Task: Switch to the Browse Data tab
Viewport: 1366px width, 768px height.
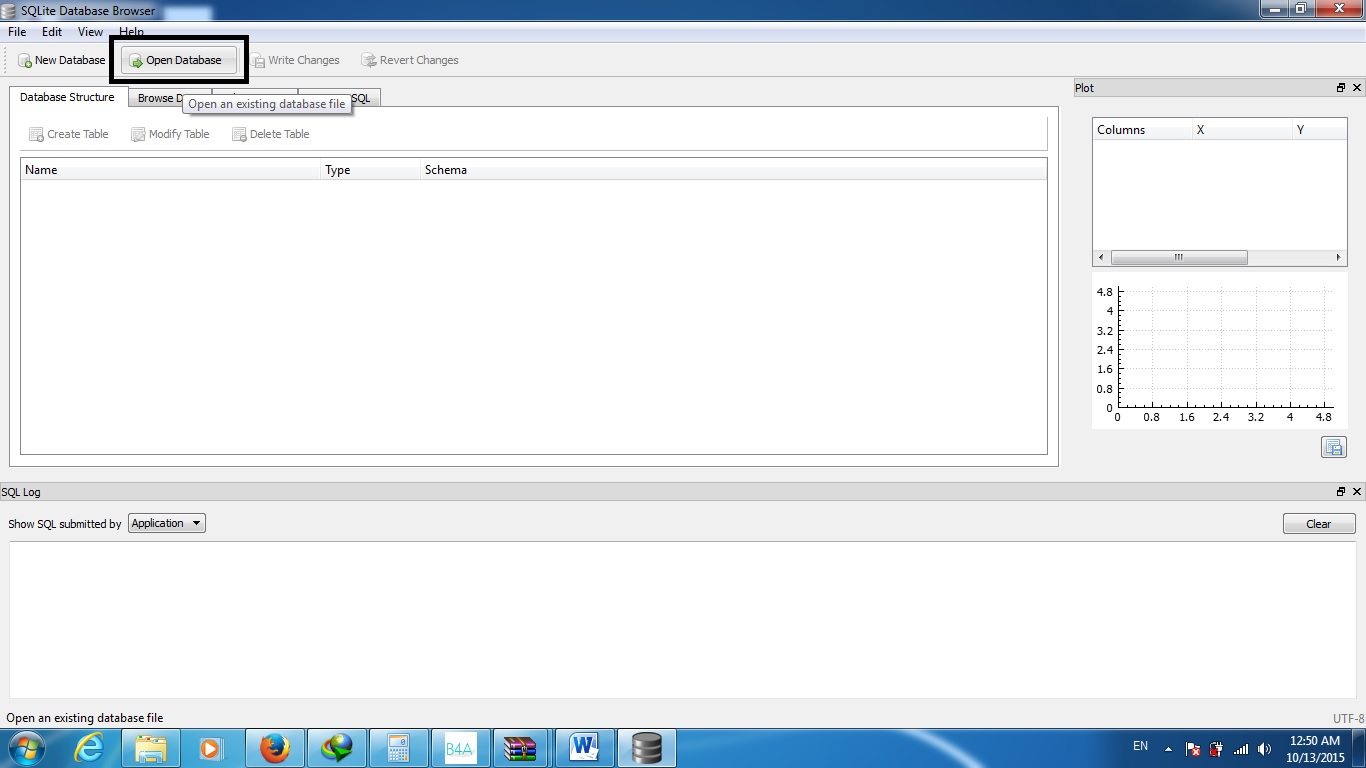Action: pos(157,98)
